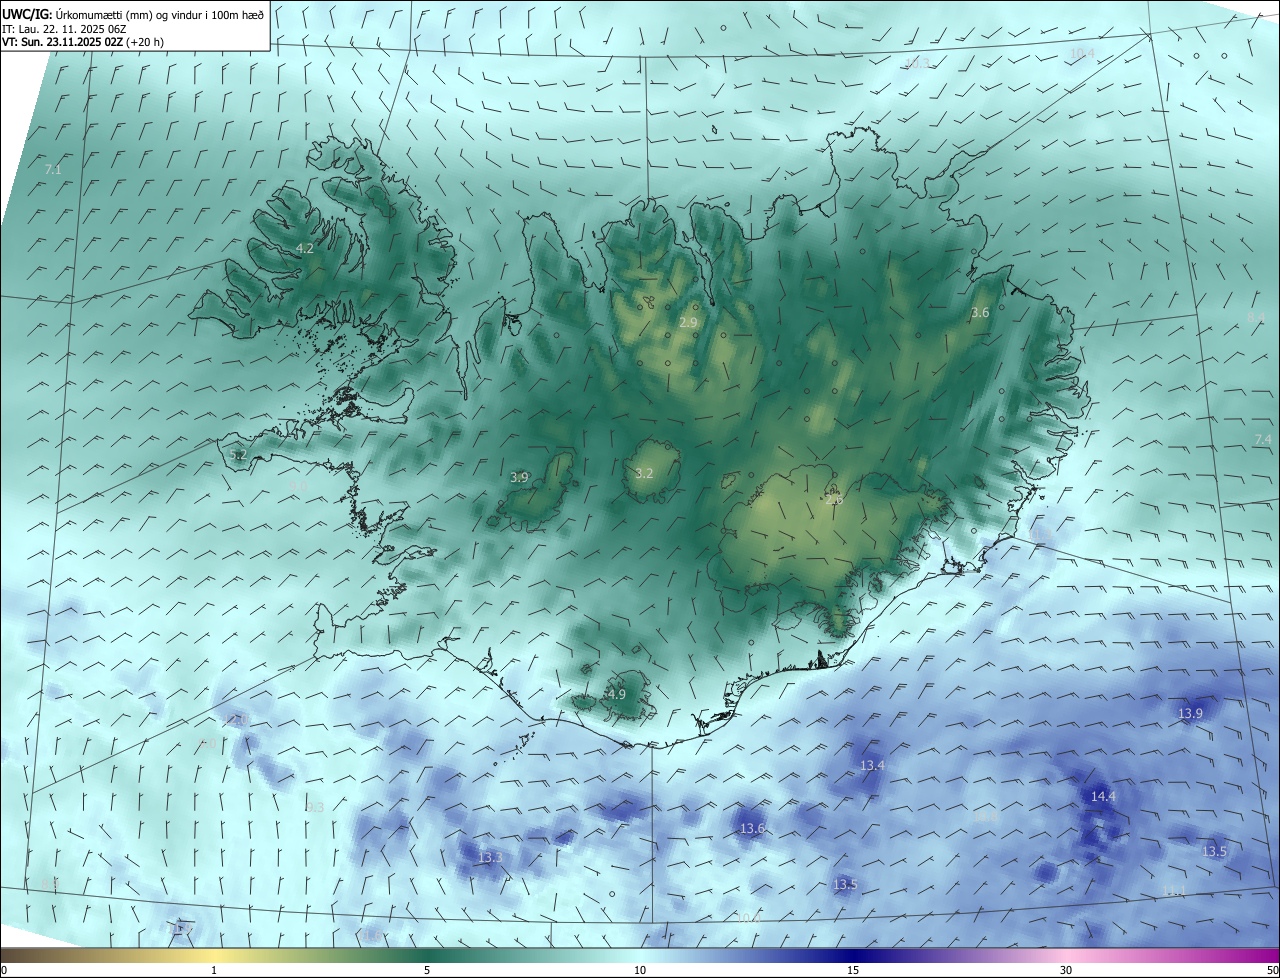Click the 7.4 value label
This screenshot has width=1280, height=978.
pyautogui.click(x=1263, y=440)
